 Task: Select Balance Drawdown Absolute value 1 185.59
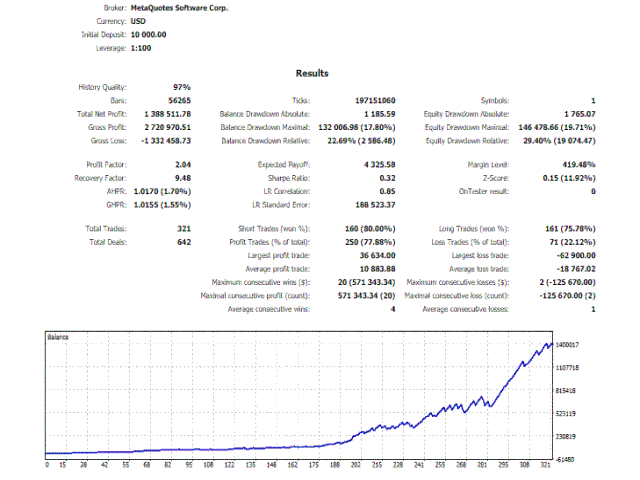coord(380,114)
